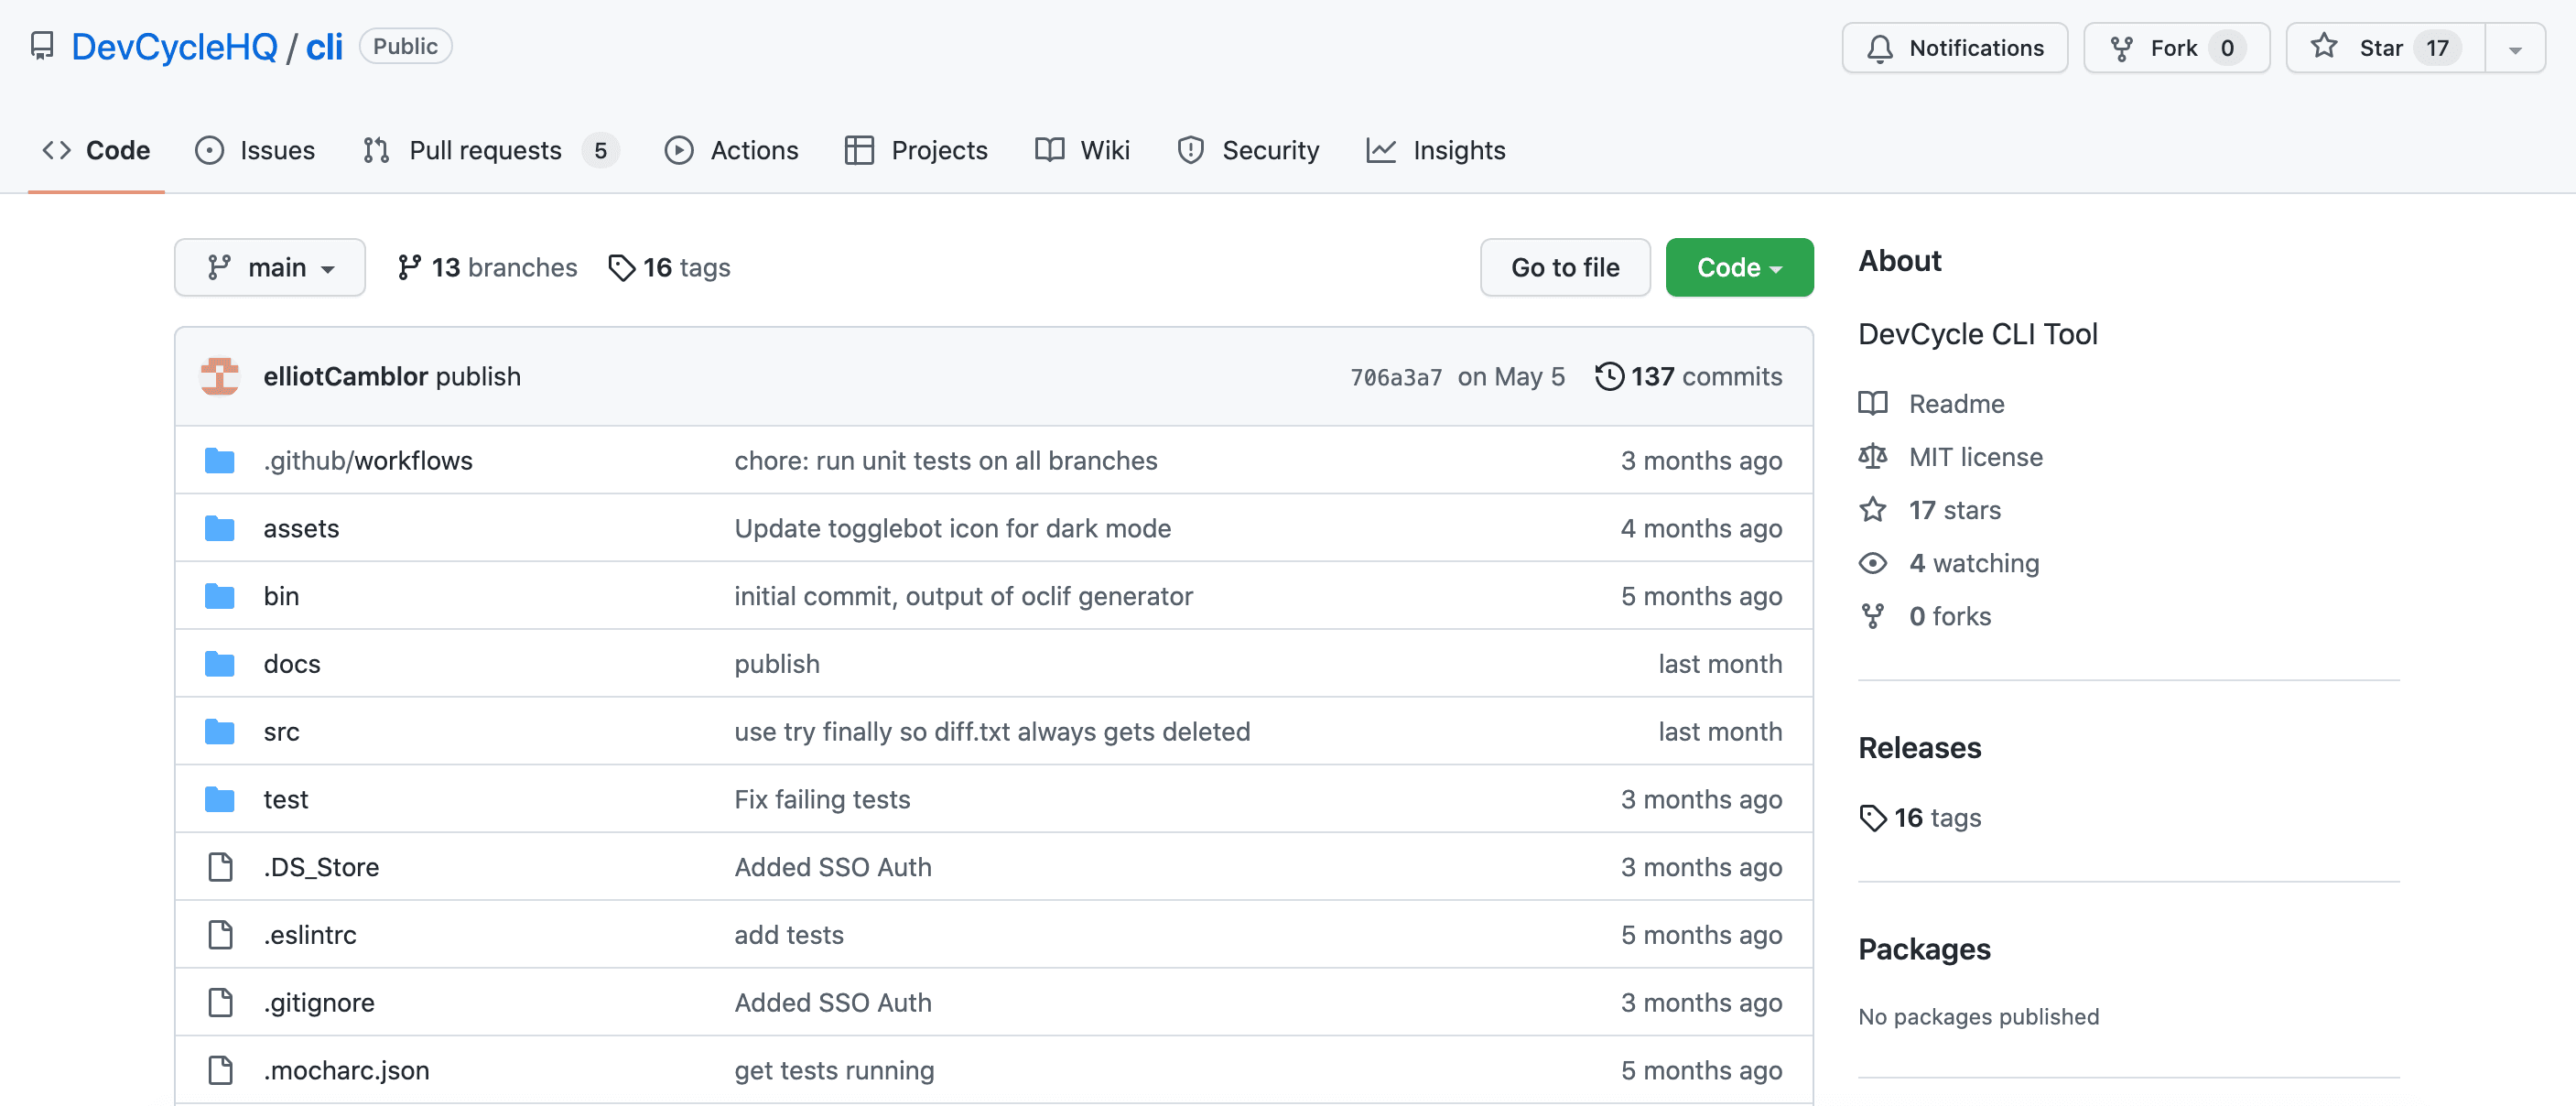Open the 13 branches view

click(484, 266)
